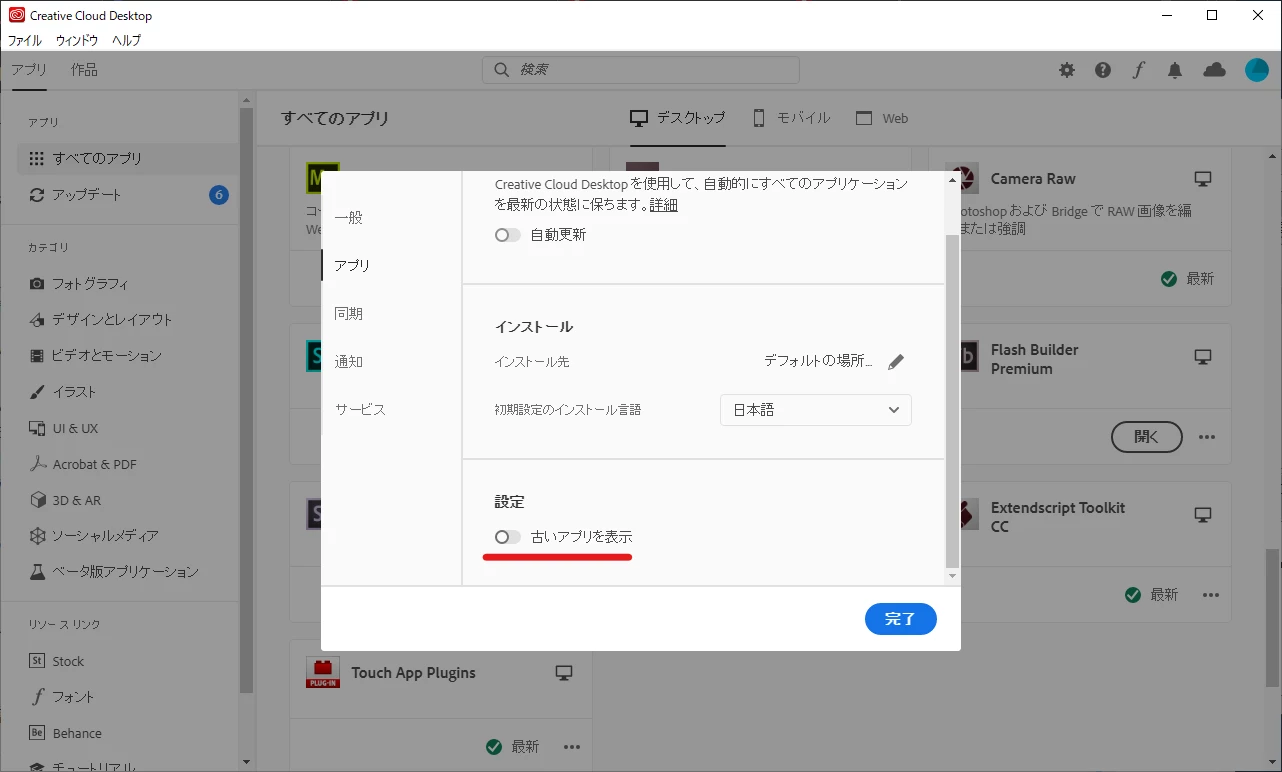The image size is (1282, 772).
Task: Click デフォルトの場所 install location text
Action: click(818, 361)
